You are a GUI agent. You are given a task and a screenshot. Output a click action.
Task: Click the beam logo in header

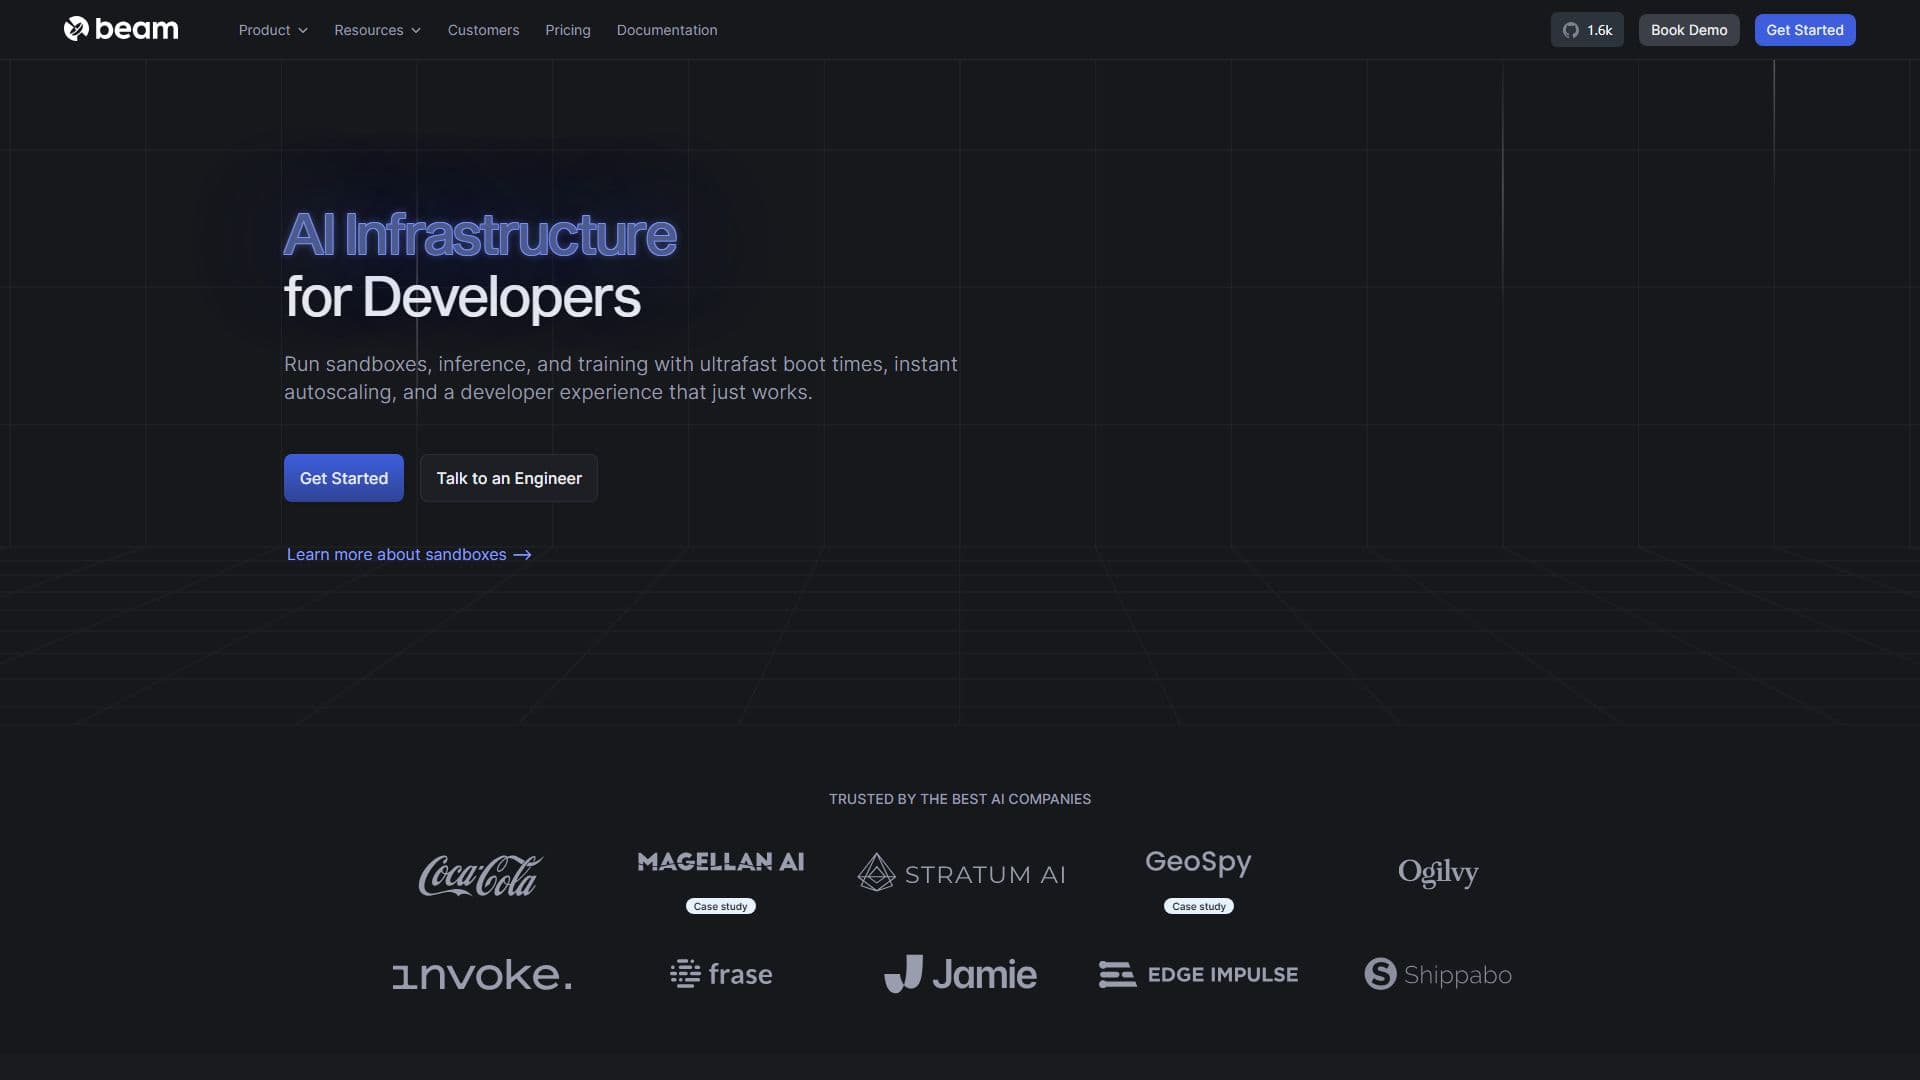(121, 29)
